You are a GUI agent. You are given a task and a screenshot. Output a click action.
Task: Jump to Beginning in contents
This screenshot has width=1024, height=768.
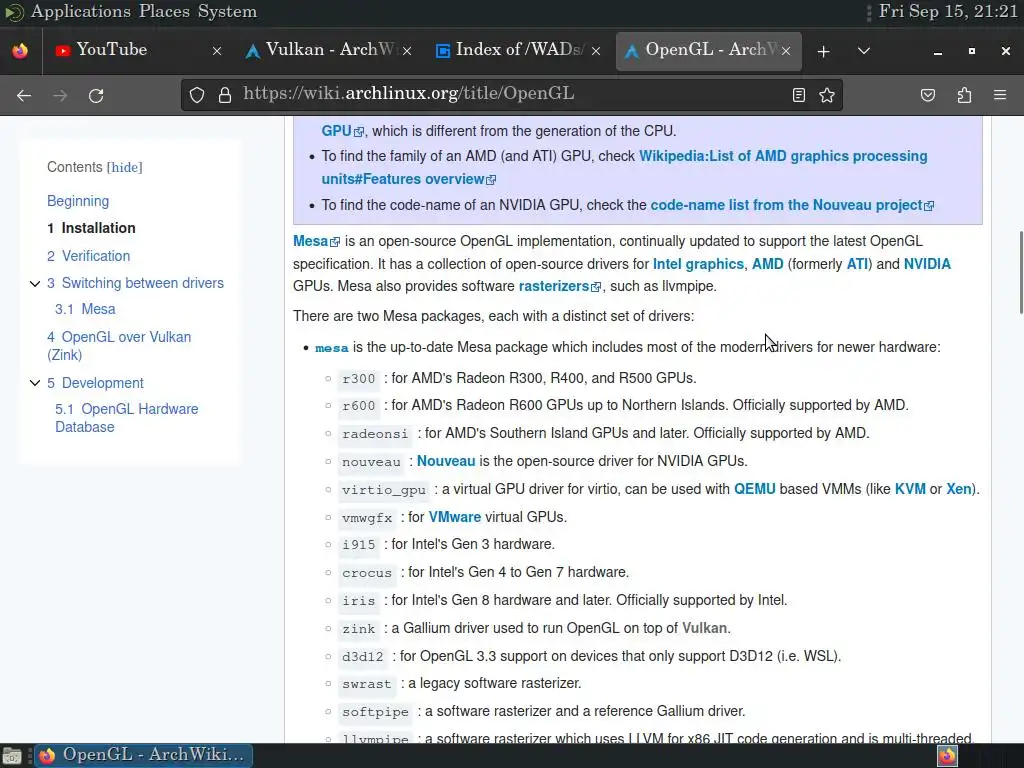(x=78, y=201)
